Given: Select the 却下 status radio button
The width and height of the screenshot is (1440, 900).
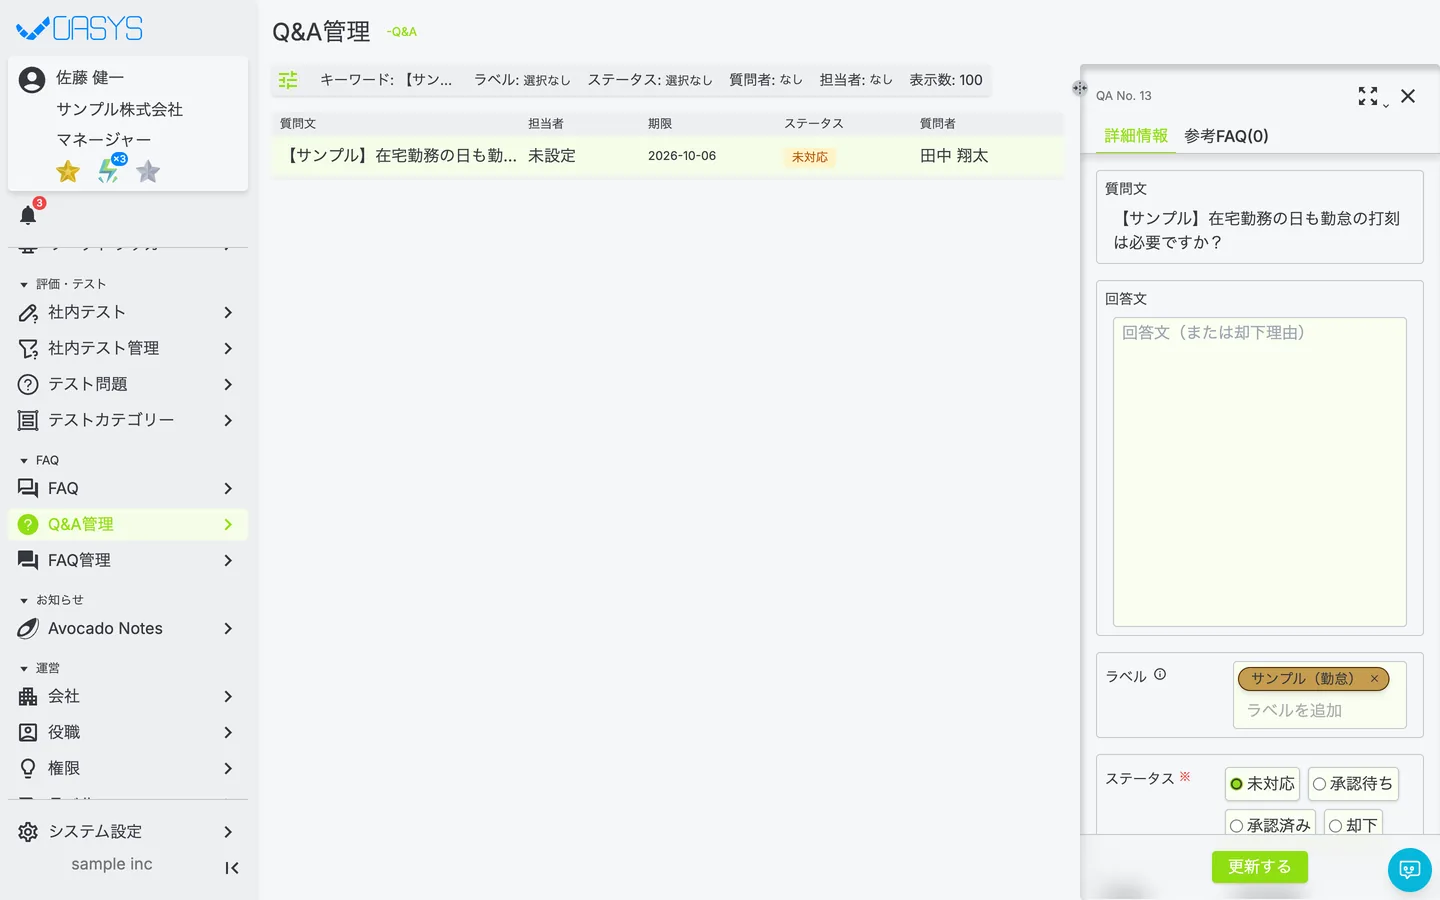Looking at the screenshot, I should (x=1335, y=826).
